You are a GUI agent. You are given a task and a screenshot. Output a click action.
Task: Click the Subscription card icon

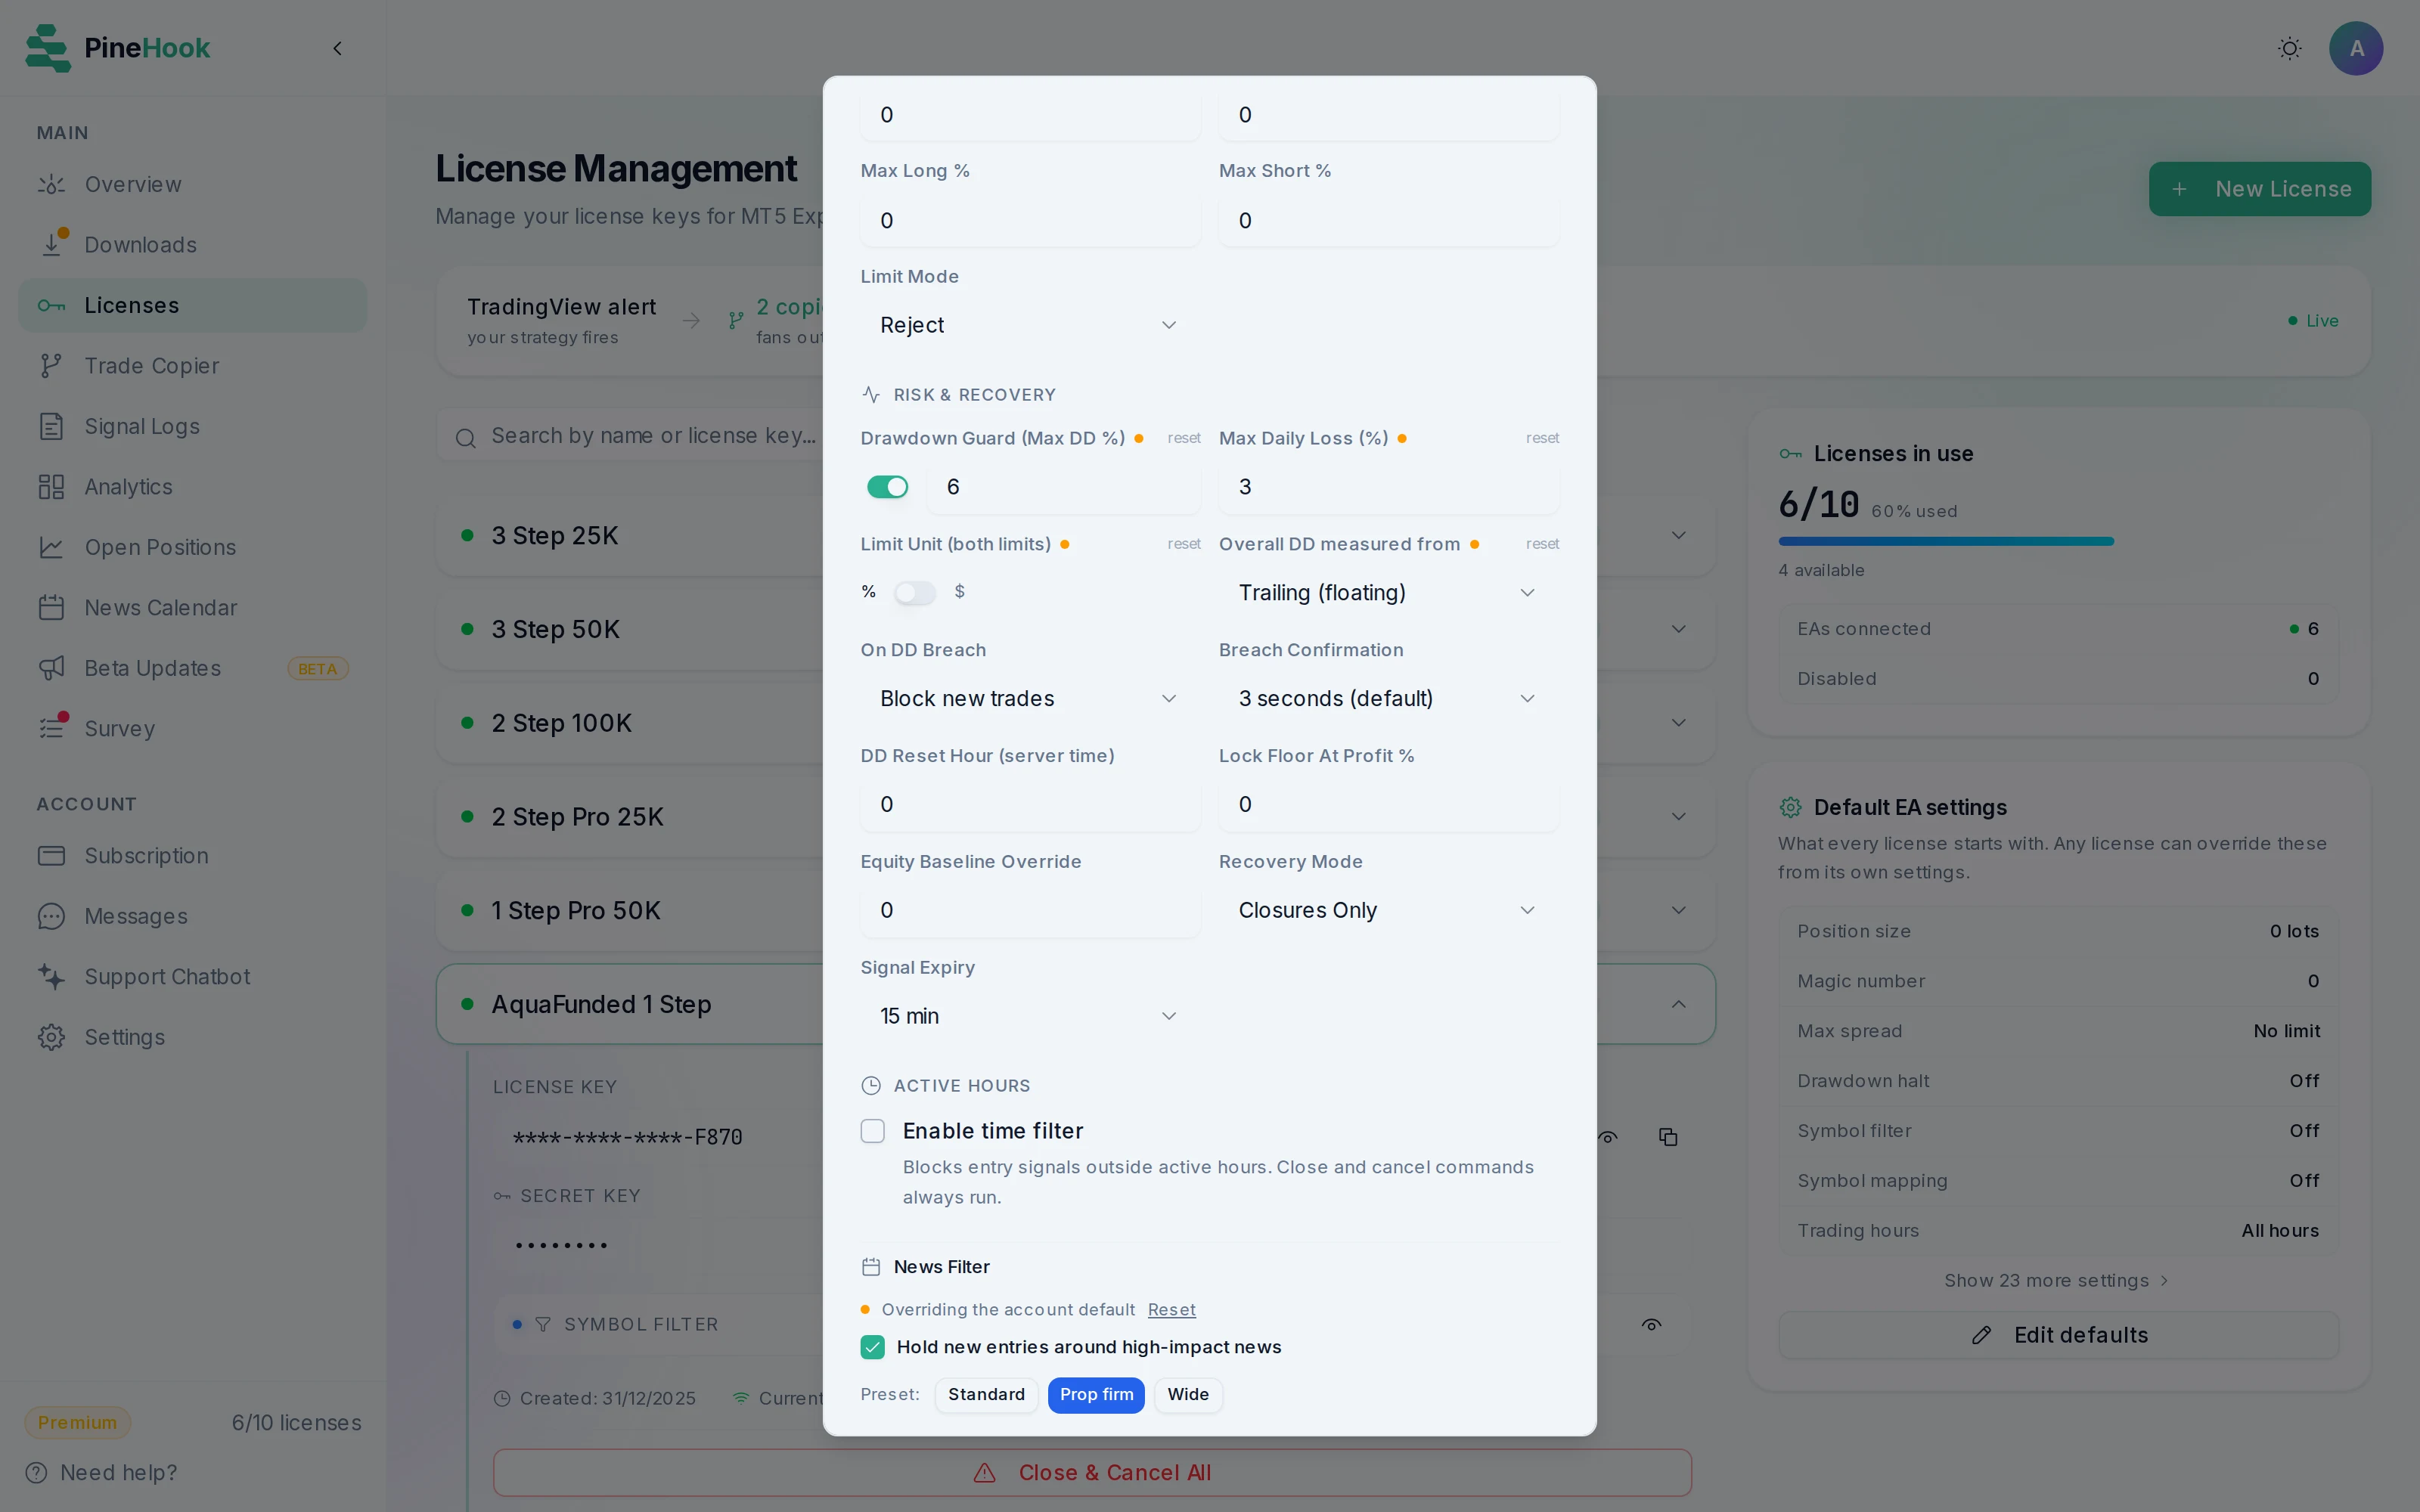pos(51,856)
